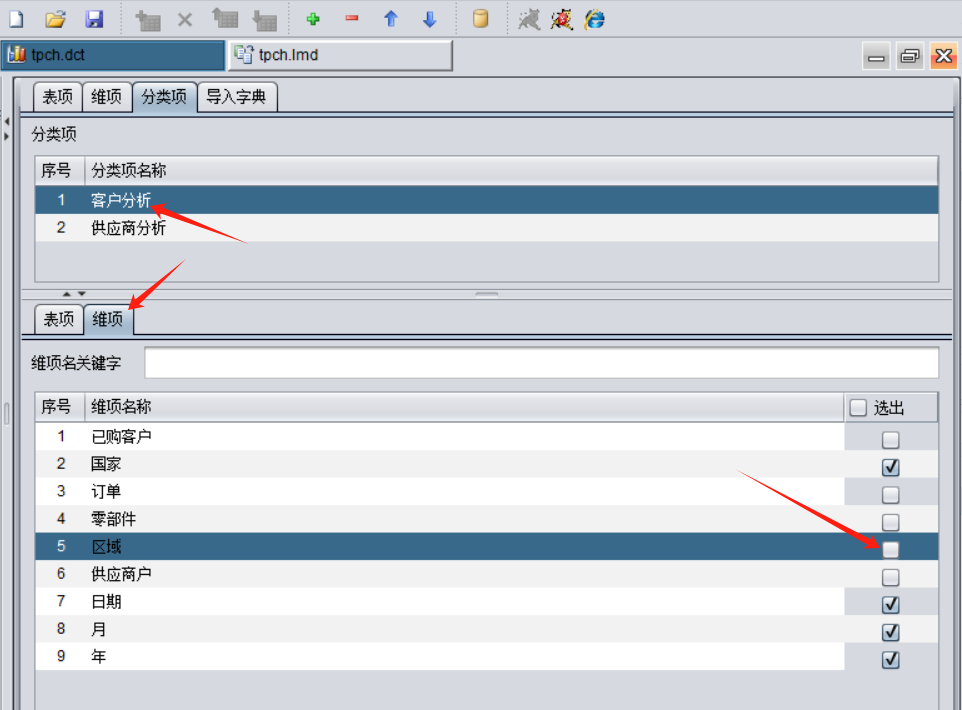Screen dimensions: 962x710
Task: Select the 月 dimension name
Action: pos(98,629)
